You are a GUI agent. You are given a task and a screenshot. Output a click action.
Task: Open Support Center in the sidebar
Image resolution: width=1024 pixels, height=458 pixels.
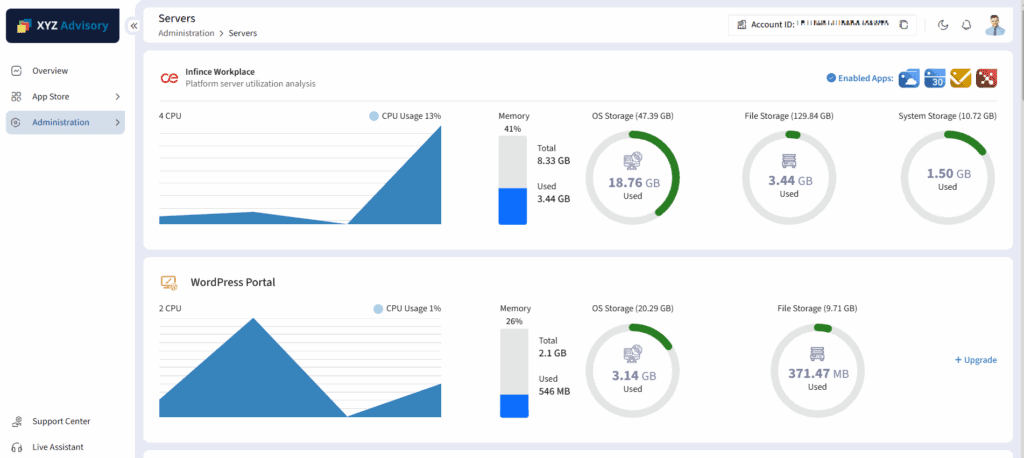click(60, 422)
